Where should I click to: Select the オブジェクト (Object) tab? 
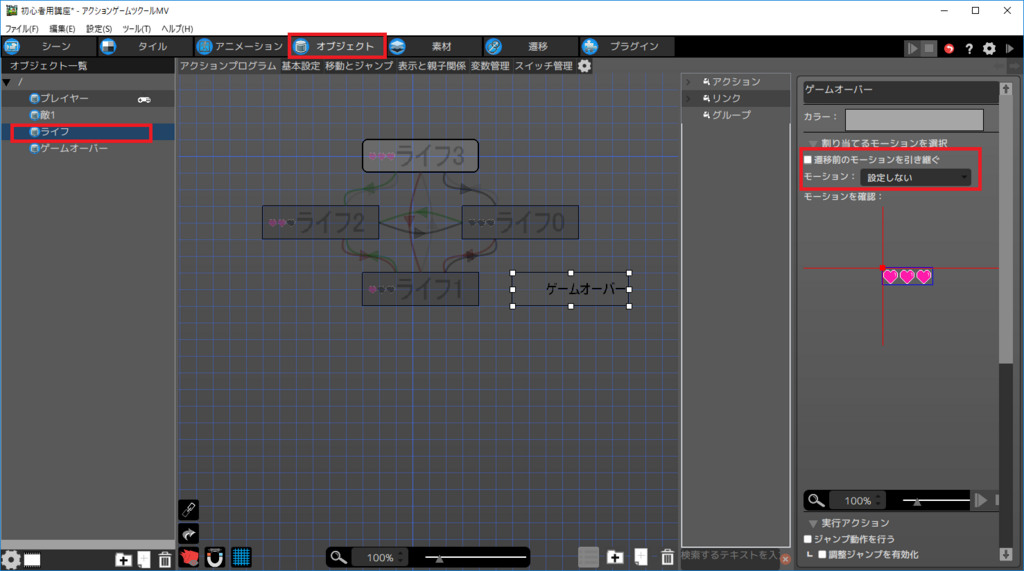pos(337,46)
